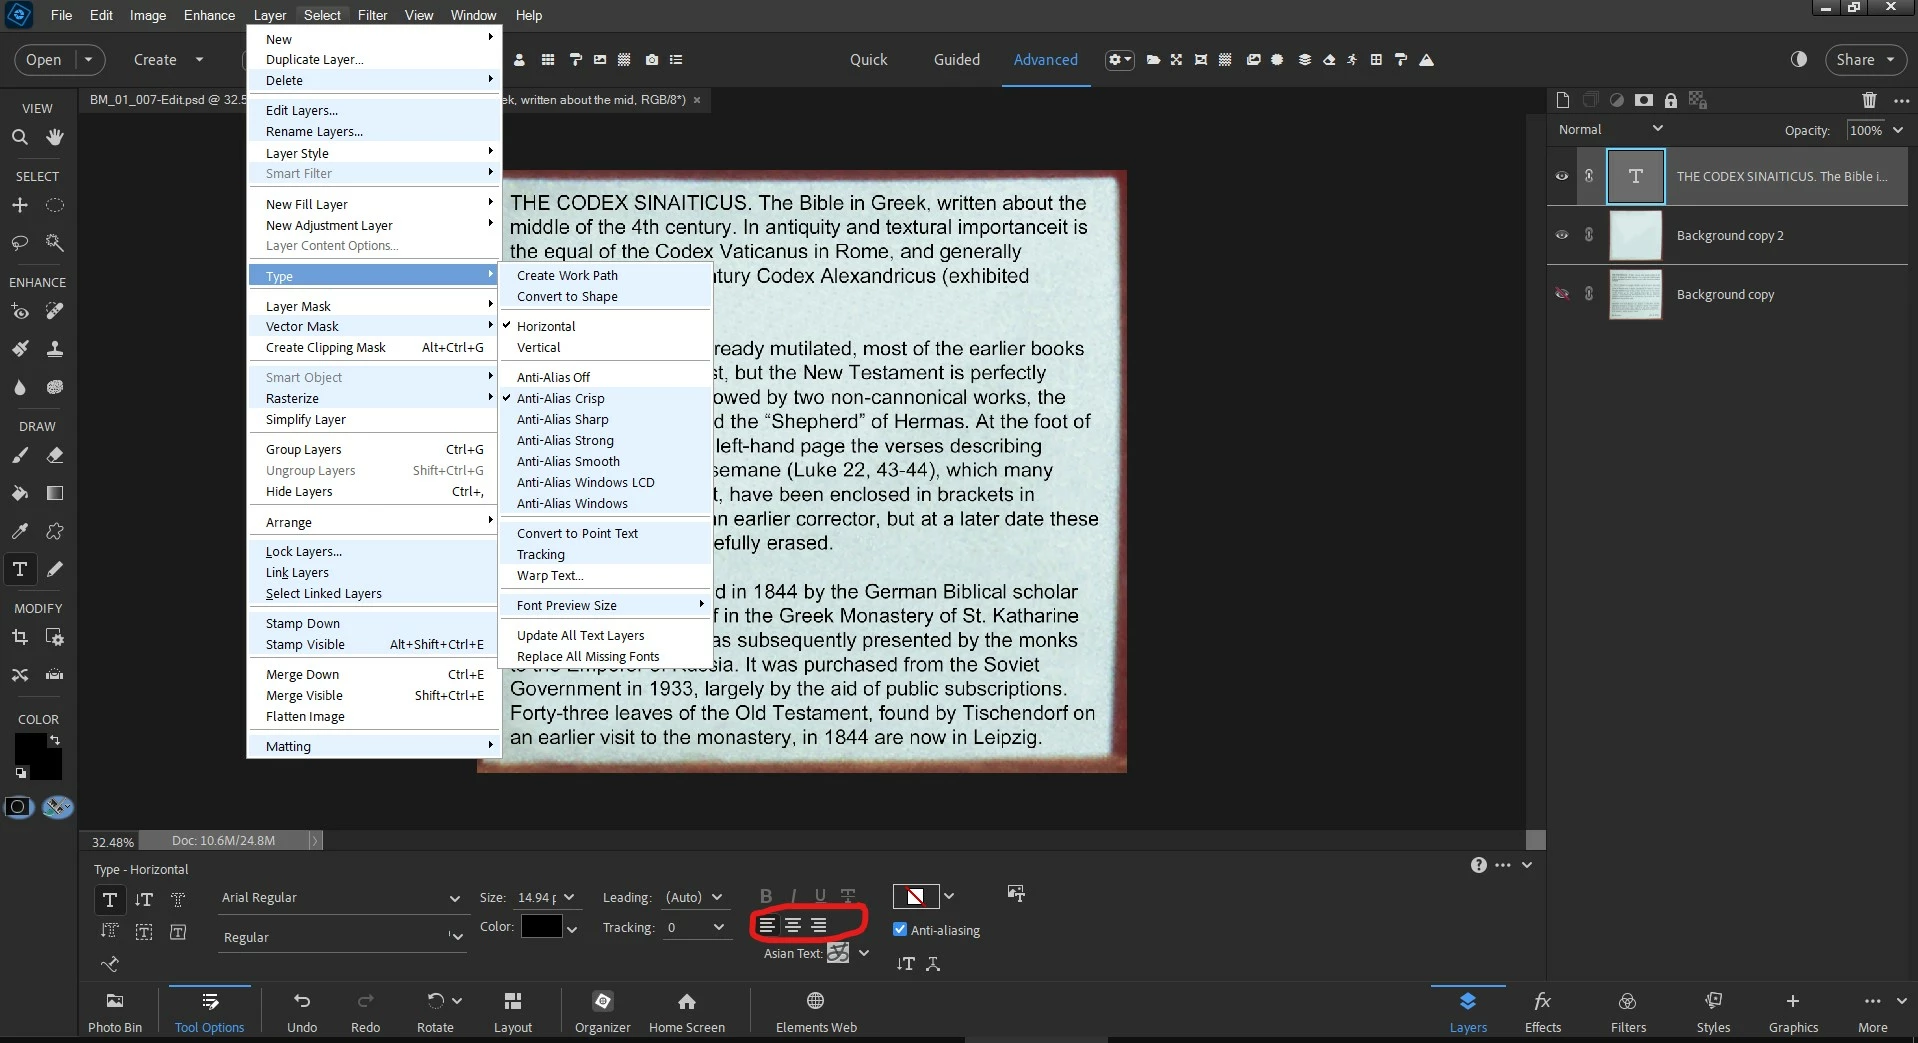
Task: Hide the Background copy 2 layer
Action: pyautogui.click(x=1562, y=235)
